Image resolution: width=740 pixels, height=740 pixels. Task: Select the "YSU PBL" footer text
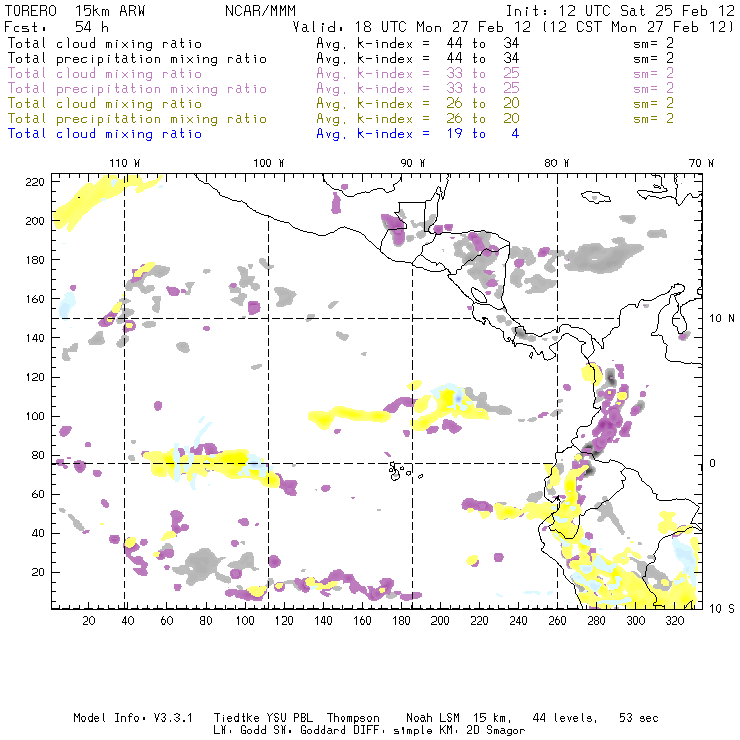[289, 718]
